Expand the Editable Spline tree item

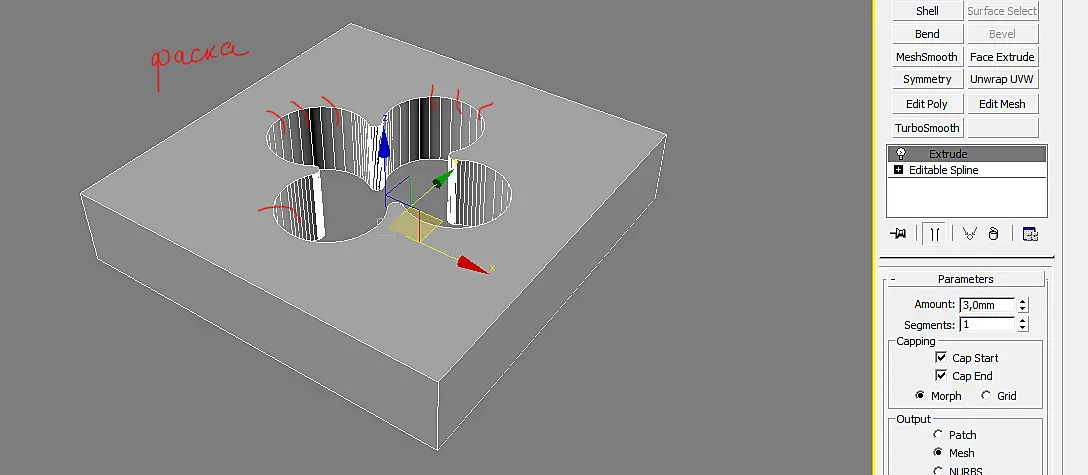(899, 170)
